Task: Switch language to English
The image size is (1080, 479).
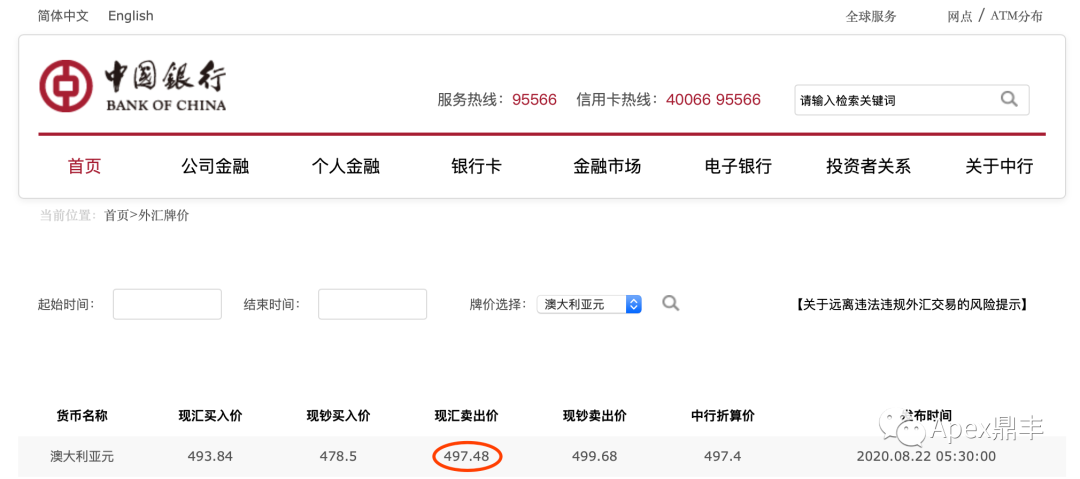Action: click(x=131, y=16)
